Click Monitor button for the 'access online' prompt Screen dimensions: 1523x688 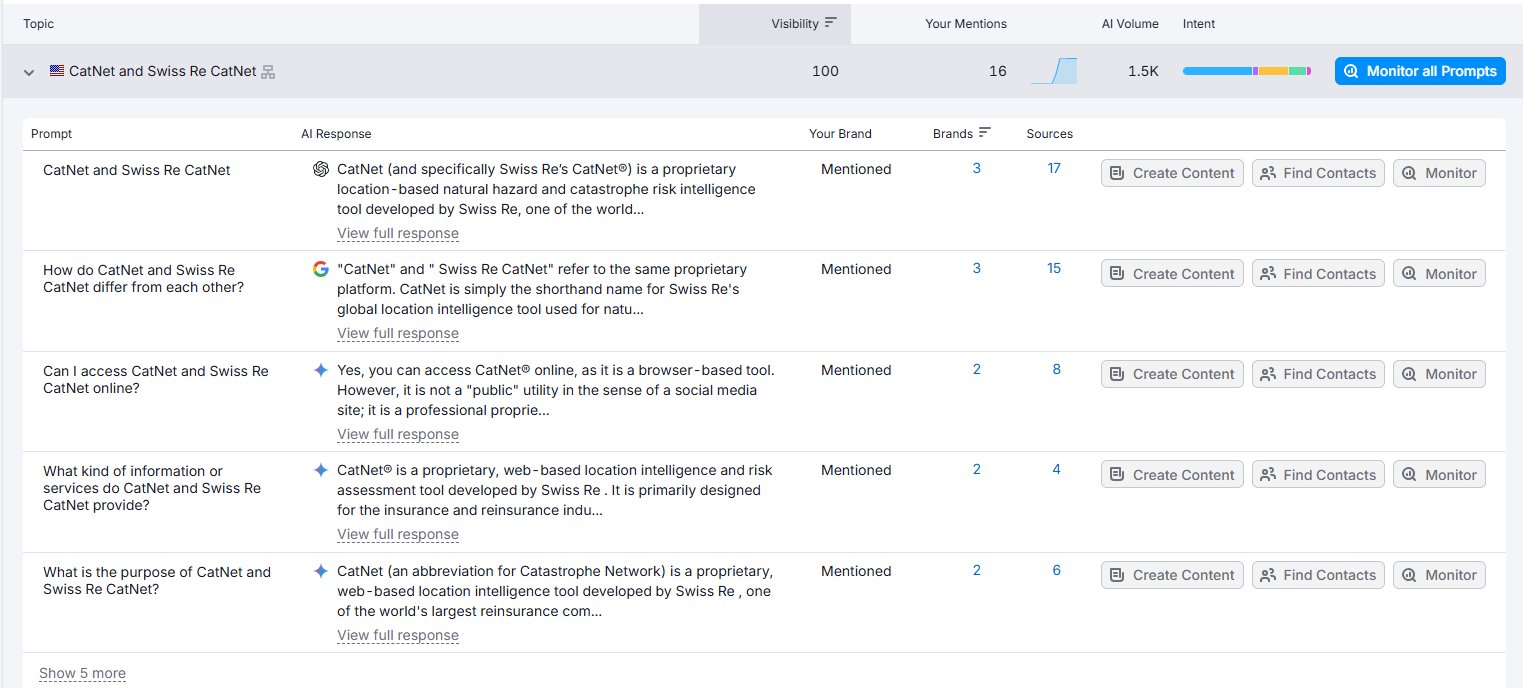tap(1439, 374)
